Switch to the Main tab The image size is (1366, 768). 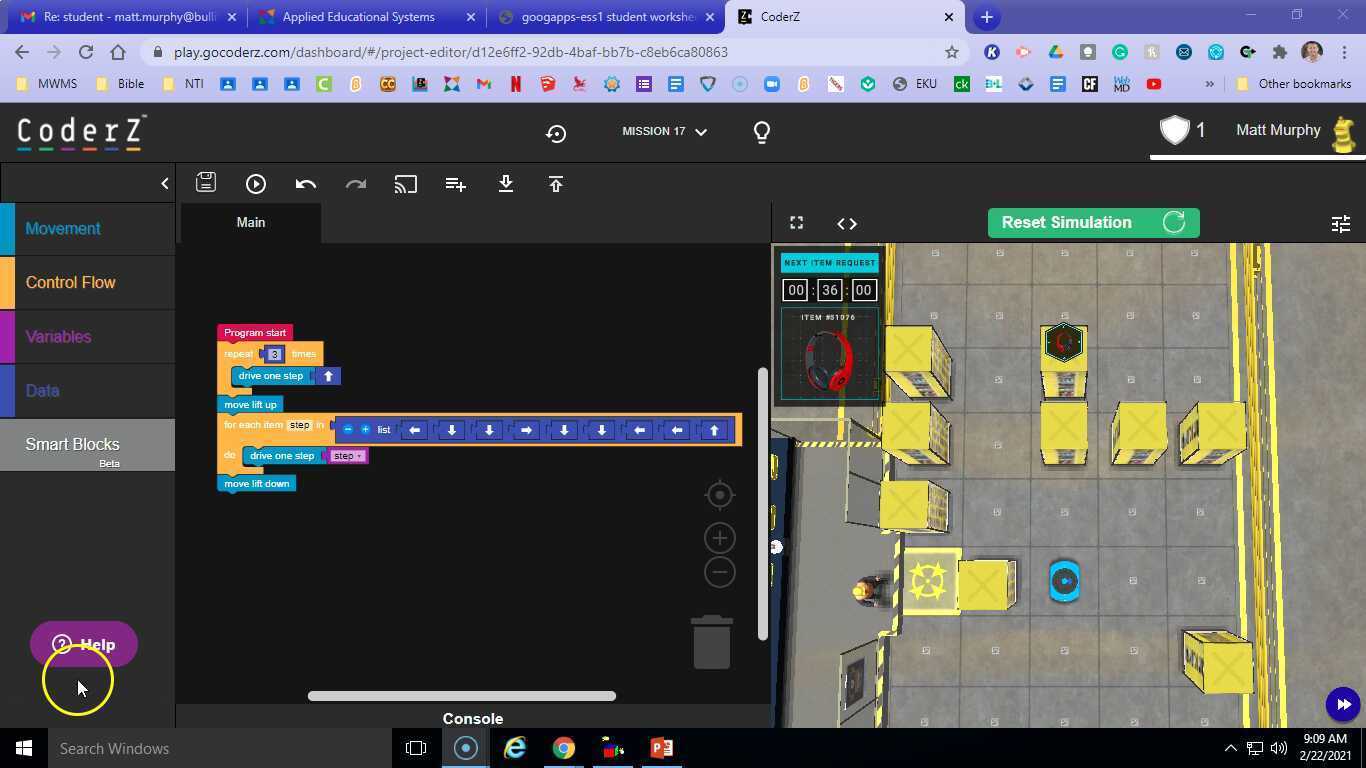[250, 222]
